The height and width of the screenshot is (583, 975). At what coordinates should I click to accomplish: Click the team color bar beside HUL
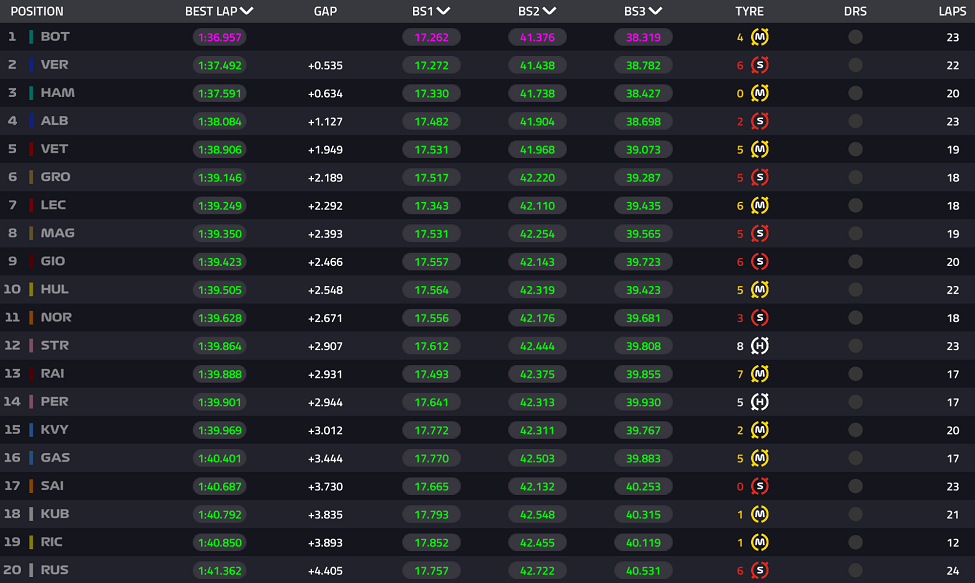32,289
